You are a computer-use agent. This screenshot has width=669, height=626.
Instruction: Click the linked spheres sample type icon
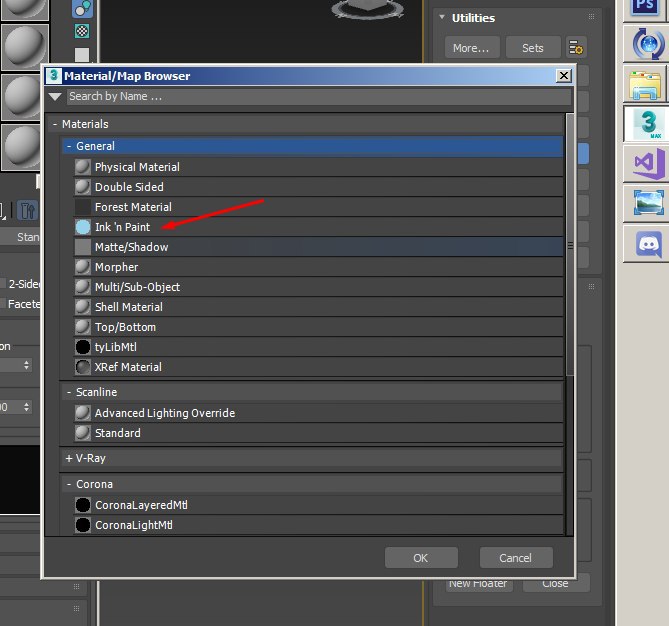[x=82, y=8]
